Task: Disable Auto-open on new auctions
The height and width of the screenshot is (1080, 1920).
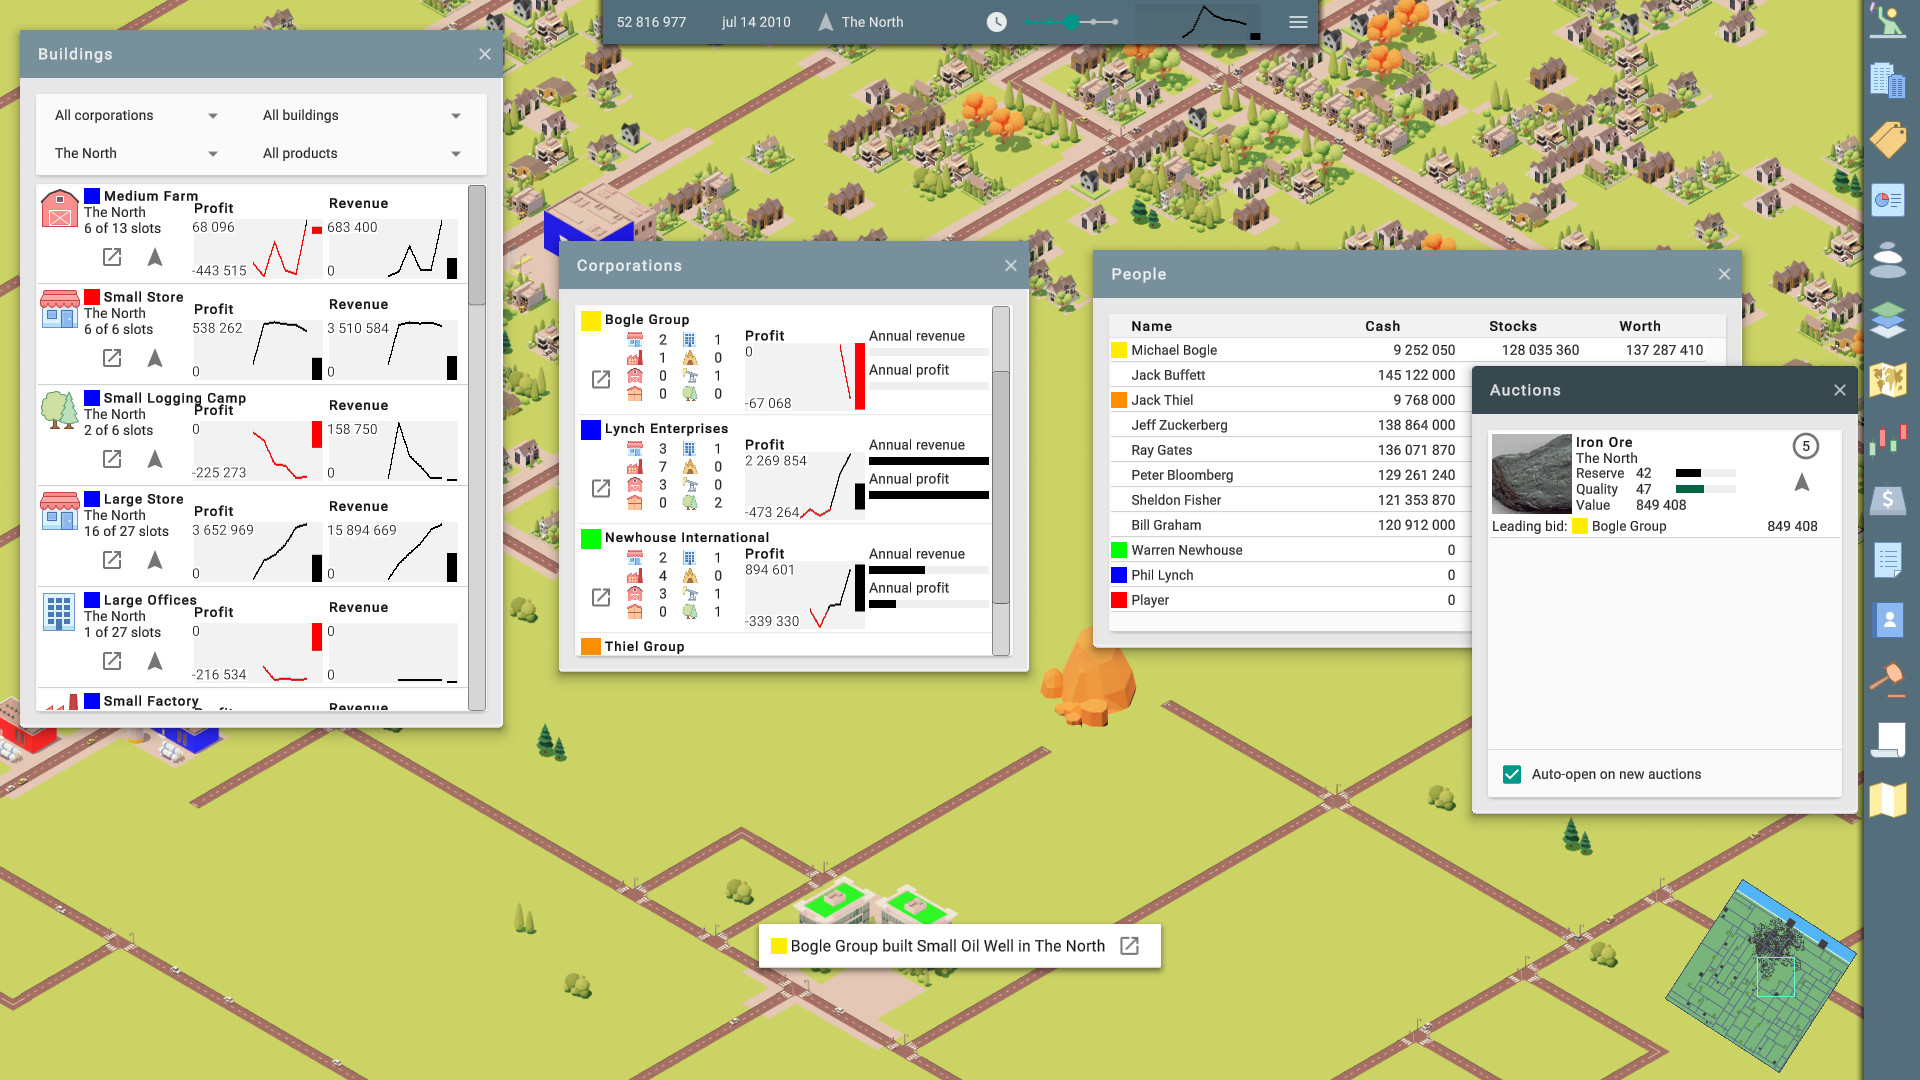Action: pyautogui.click(x=1511, y=774)
